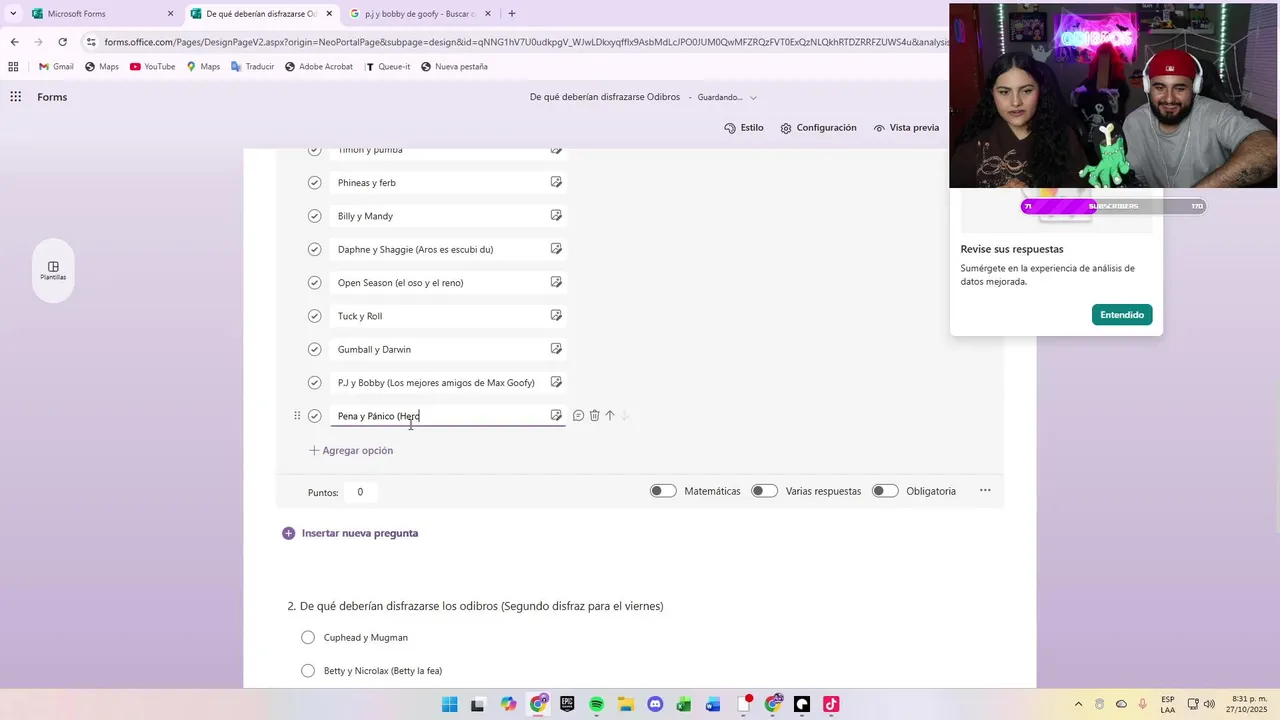Delete the Pena y Pánico option

click(594, 415)
